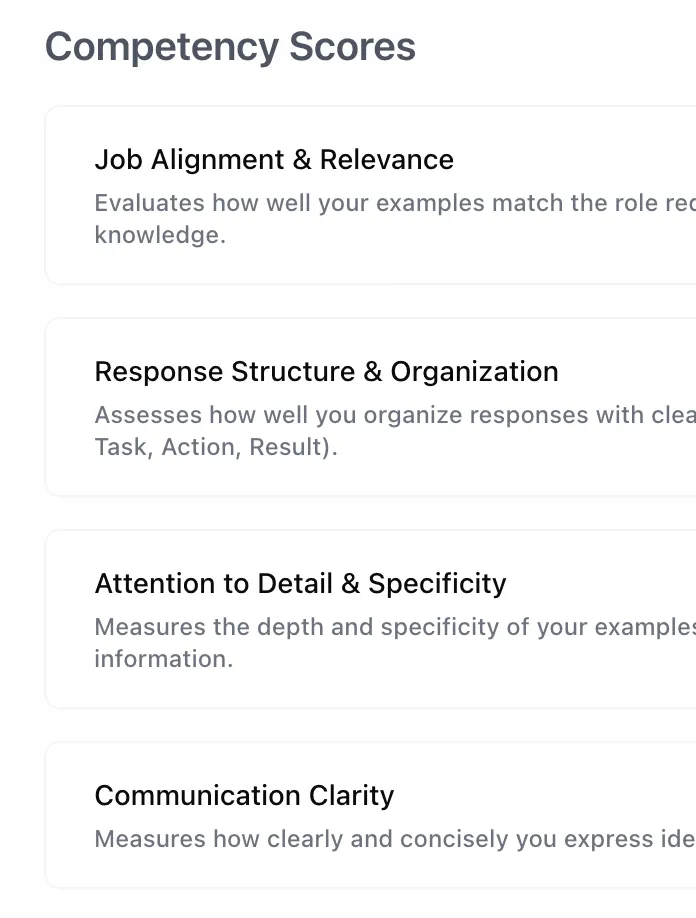The height and width of the screenshot is (918, 696).
Task: Click the word 'Specificity' in third title
Action: click(x=437, y=584)
